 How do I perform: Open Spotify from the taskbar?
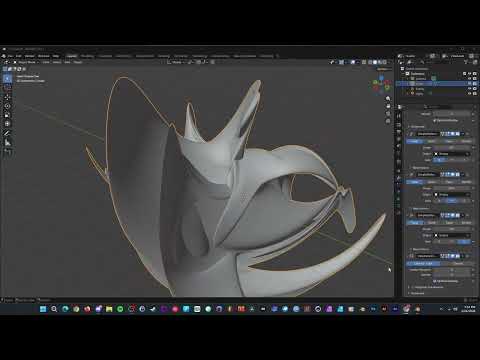[120, 309]
